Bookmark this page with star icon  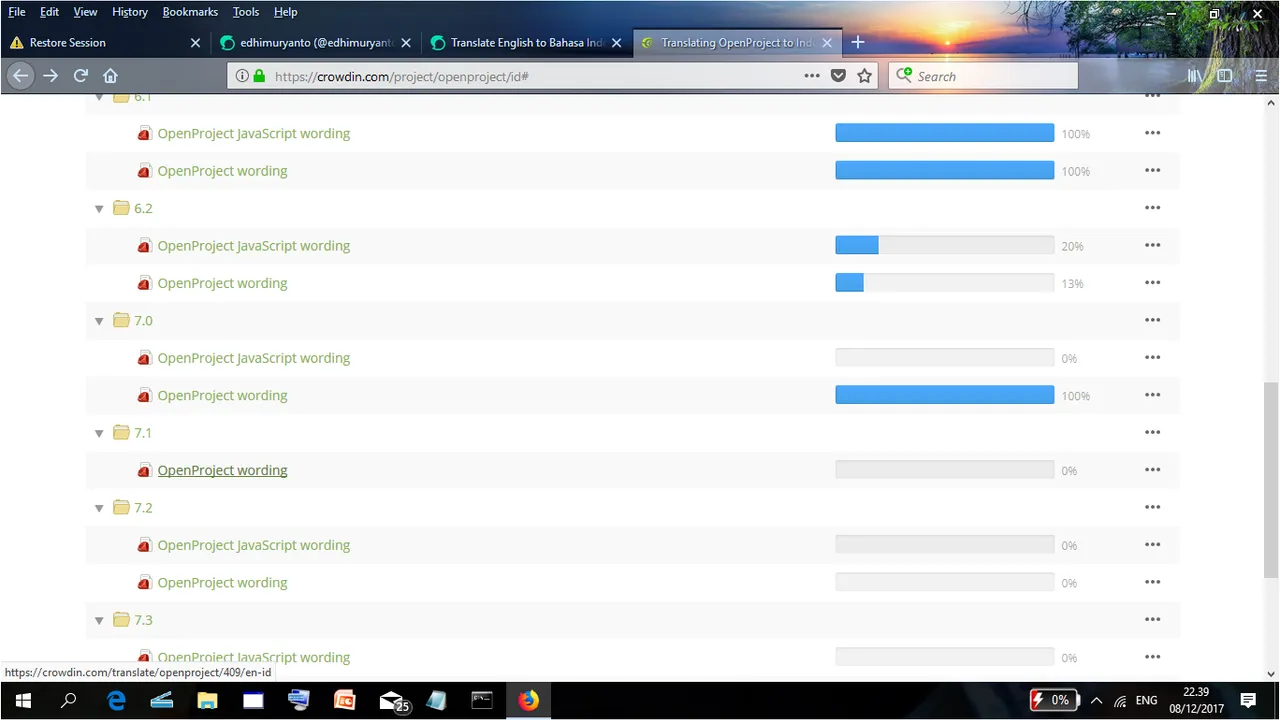pyautogui.click(x=865, y=76)
